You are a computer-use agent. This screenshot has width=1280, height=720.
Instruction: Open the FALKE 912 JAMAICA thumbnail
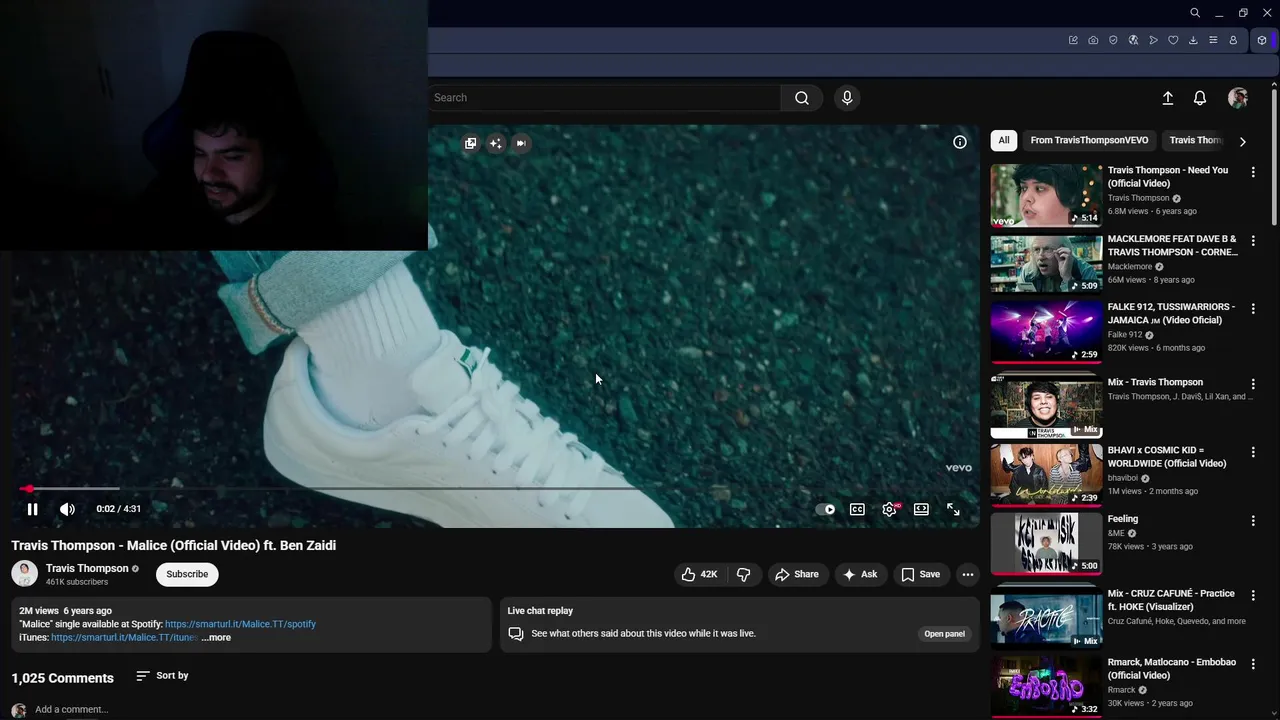(x=1046, y=332)
